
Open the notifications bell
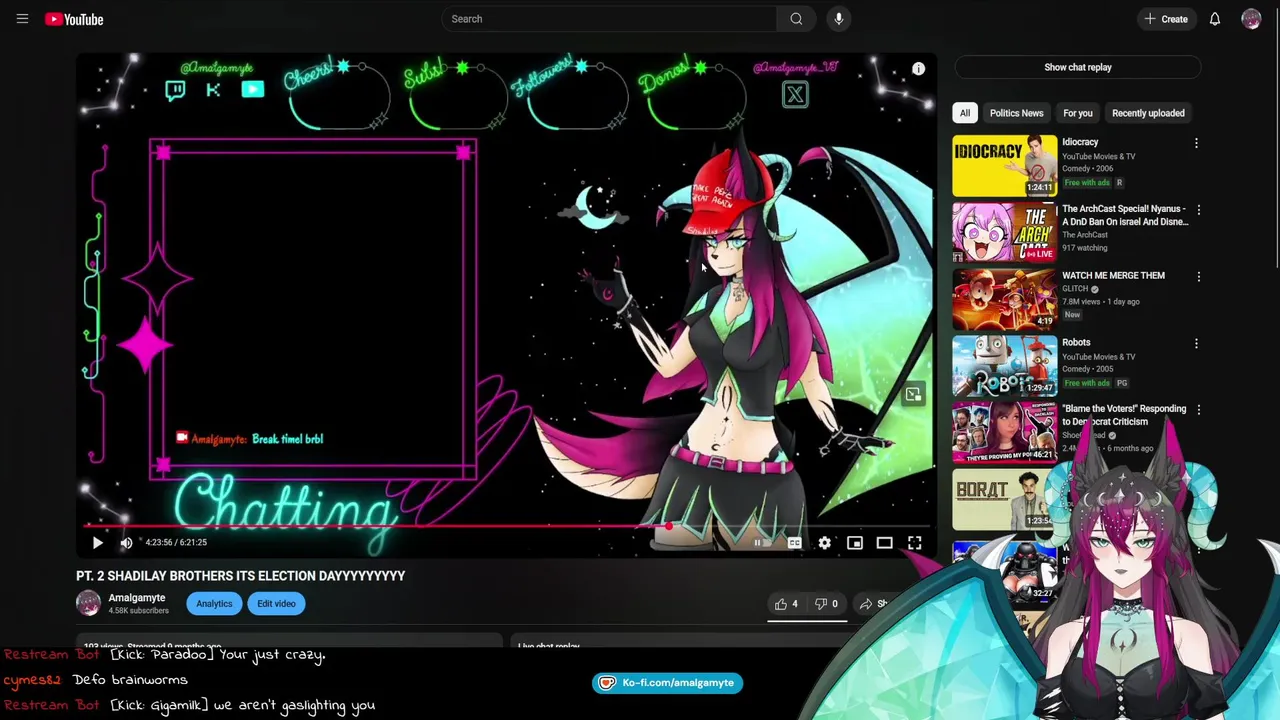tap(1215, 19)
